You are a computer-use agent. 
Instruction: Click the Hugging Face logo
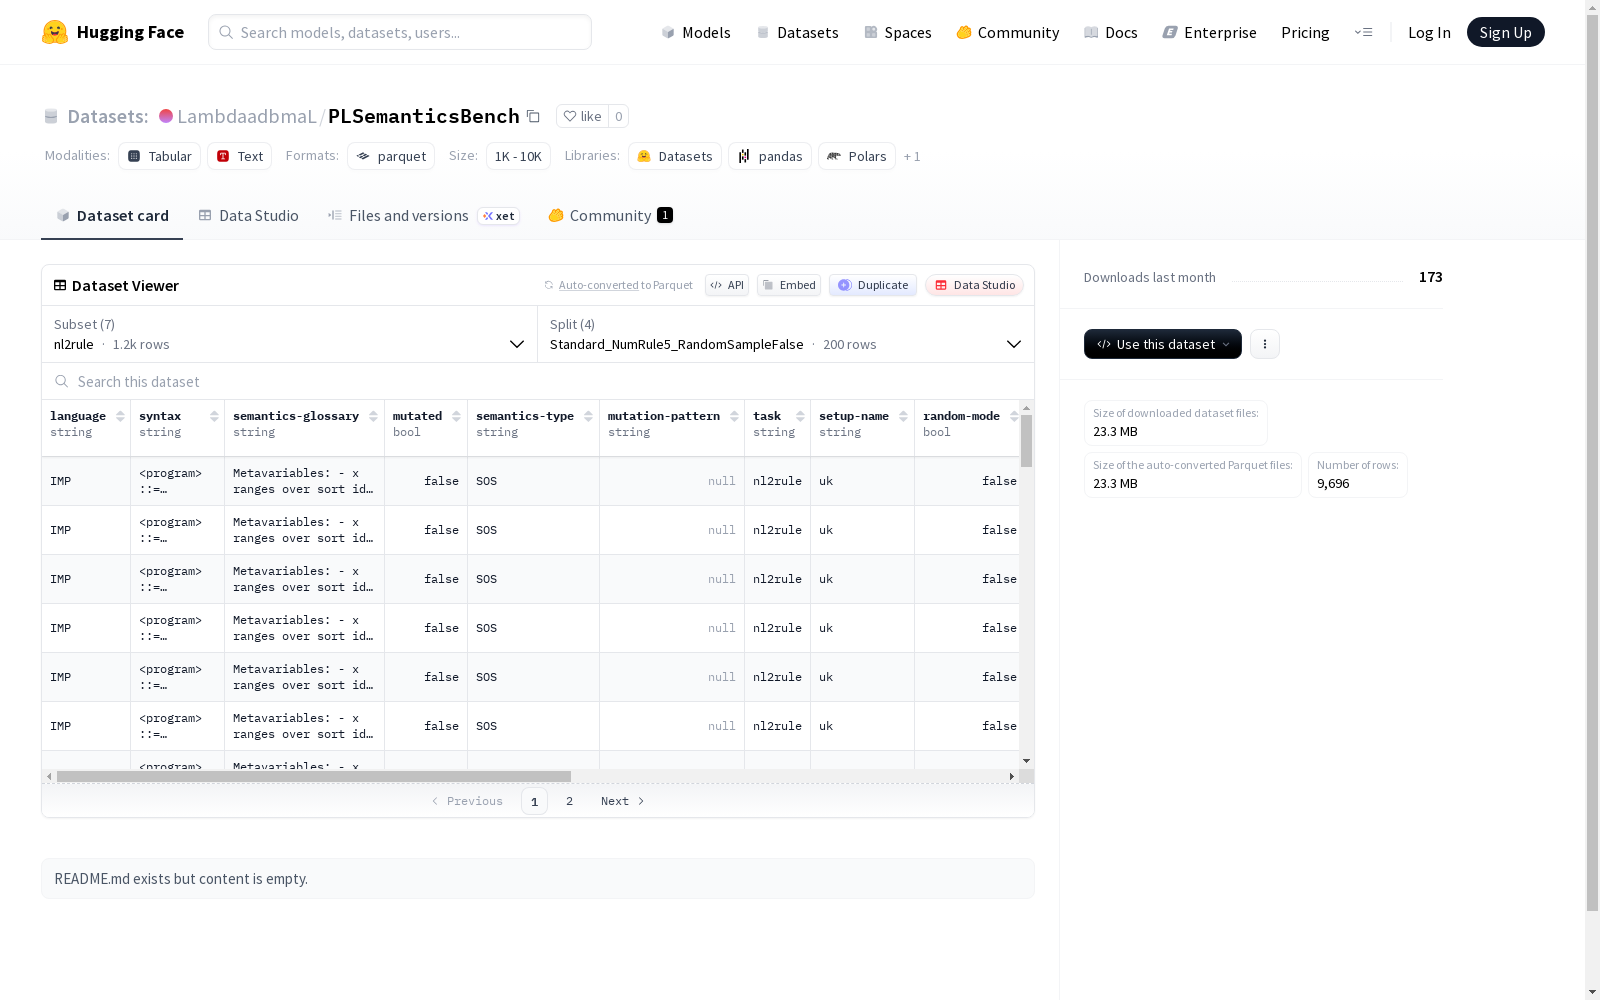pos(113,32)
